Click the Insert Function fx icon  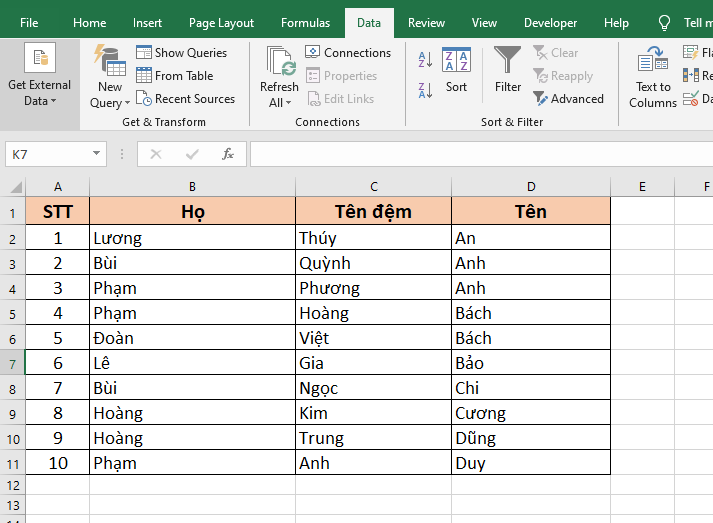[228, 154]
